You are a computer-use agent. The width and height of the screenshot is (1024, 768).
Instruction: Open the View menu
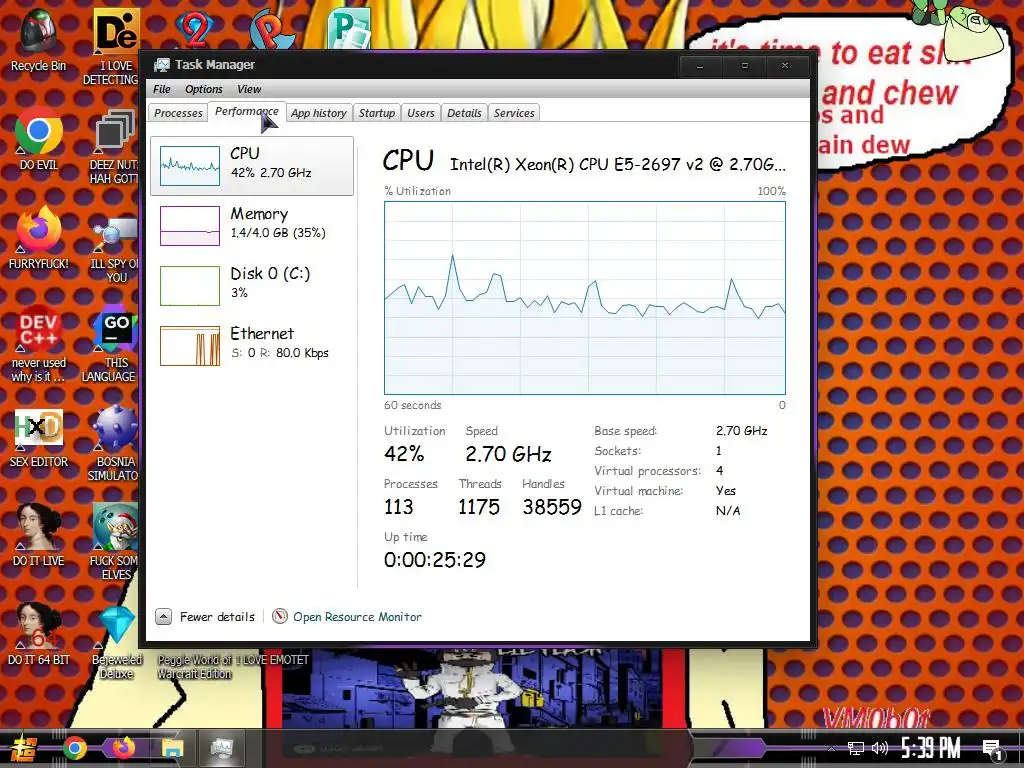[x=249, y=89]
